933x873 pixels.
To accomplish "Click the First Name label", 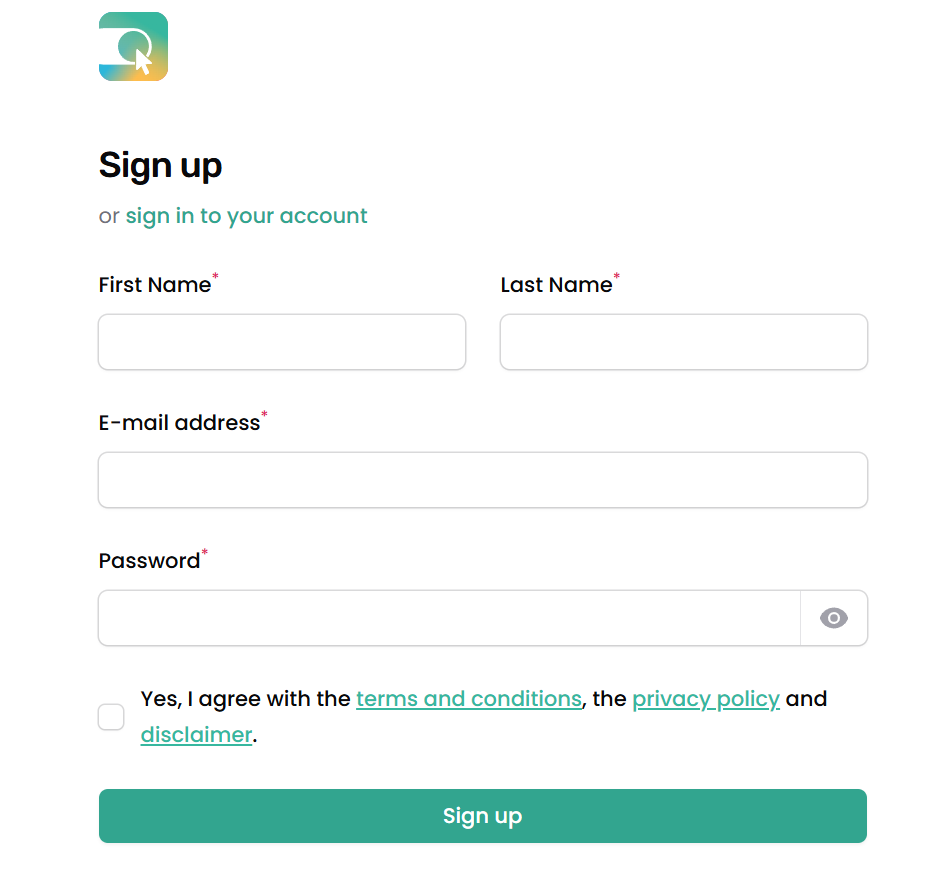I will [155, 285].
